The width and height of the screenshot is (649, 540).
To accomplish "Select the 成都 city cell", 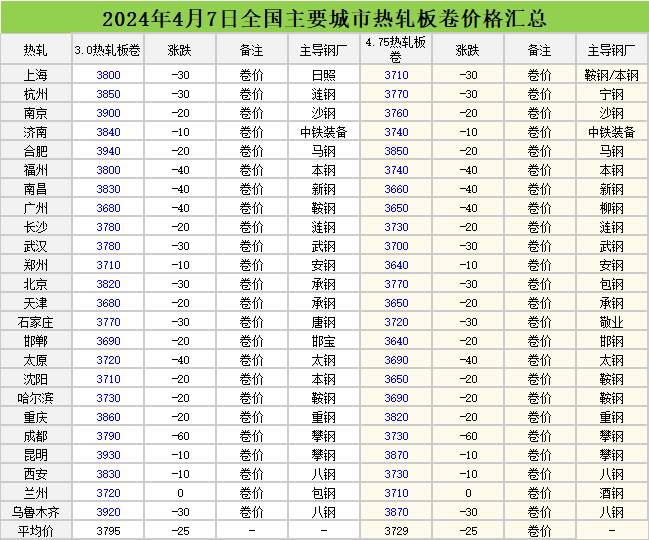I will (36, 436).
